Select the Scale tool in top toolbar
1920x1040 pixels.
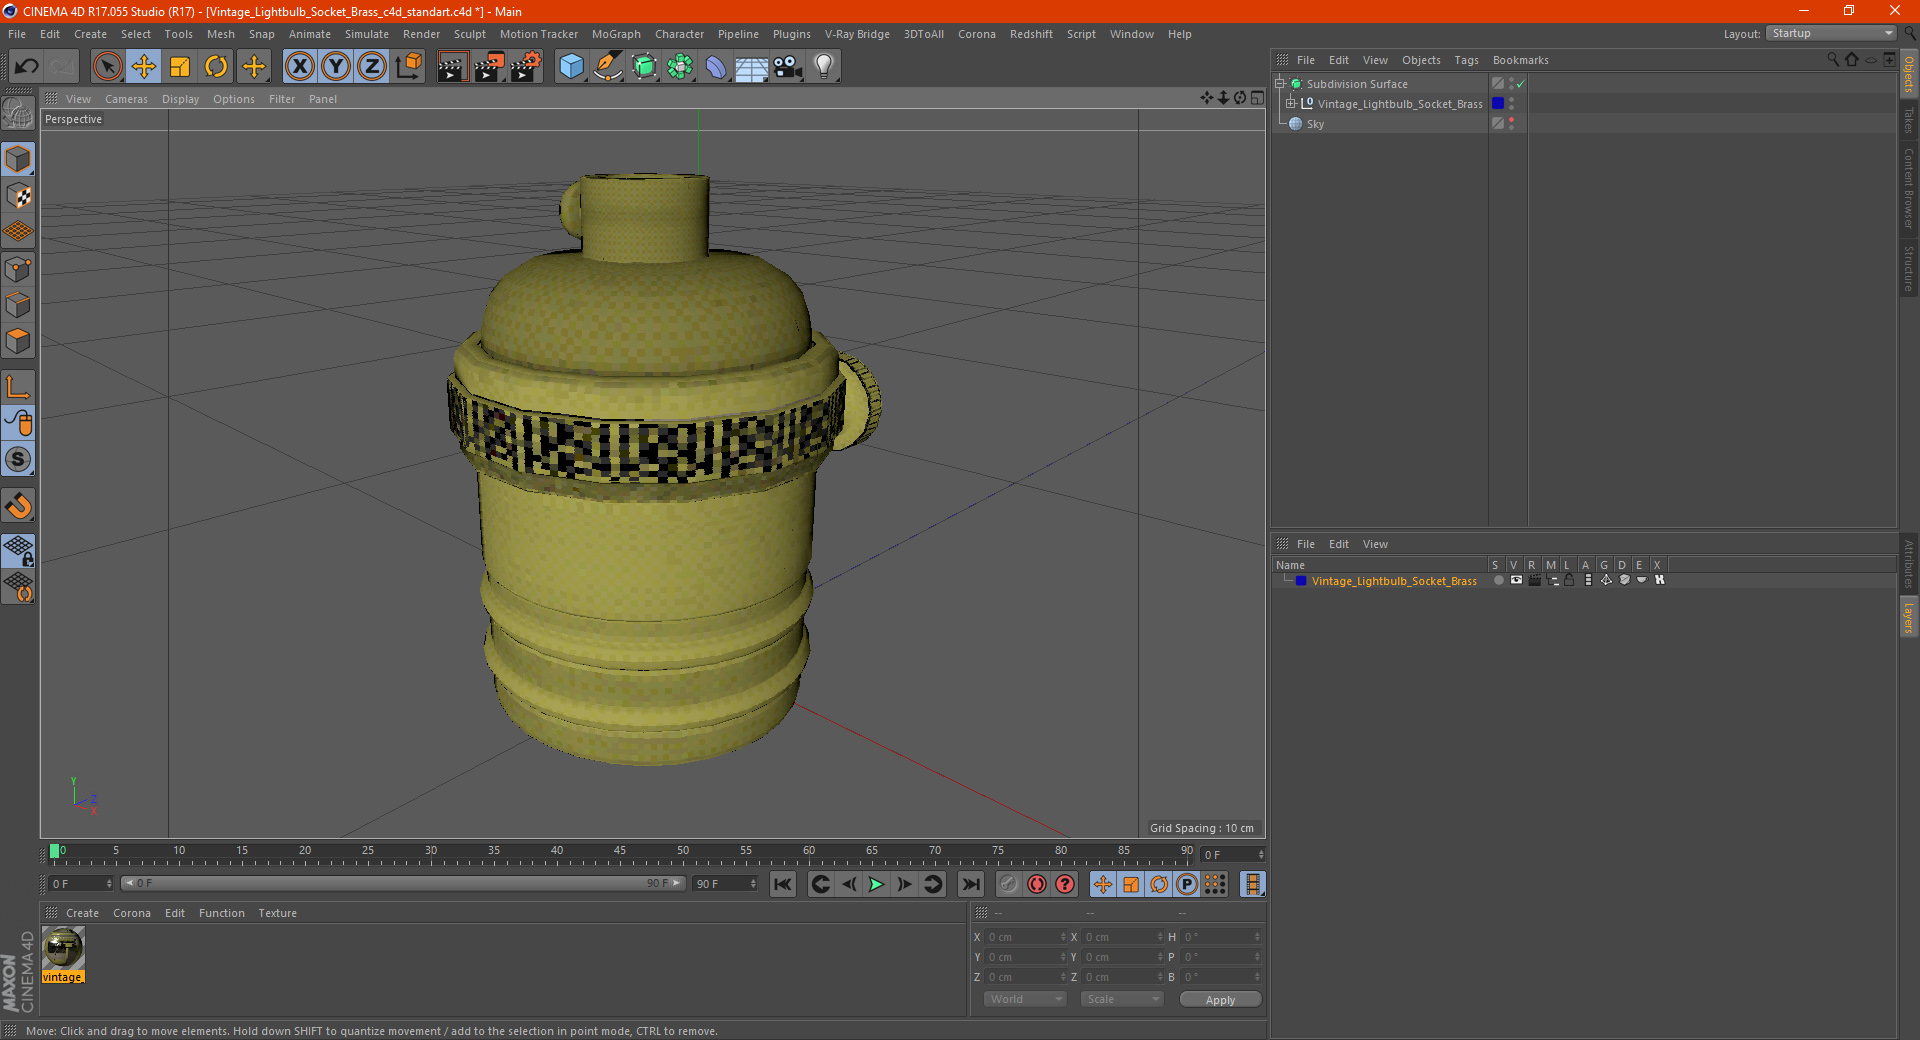180,67
